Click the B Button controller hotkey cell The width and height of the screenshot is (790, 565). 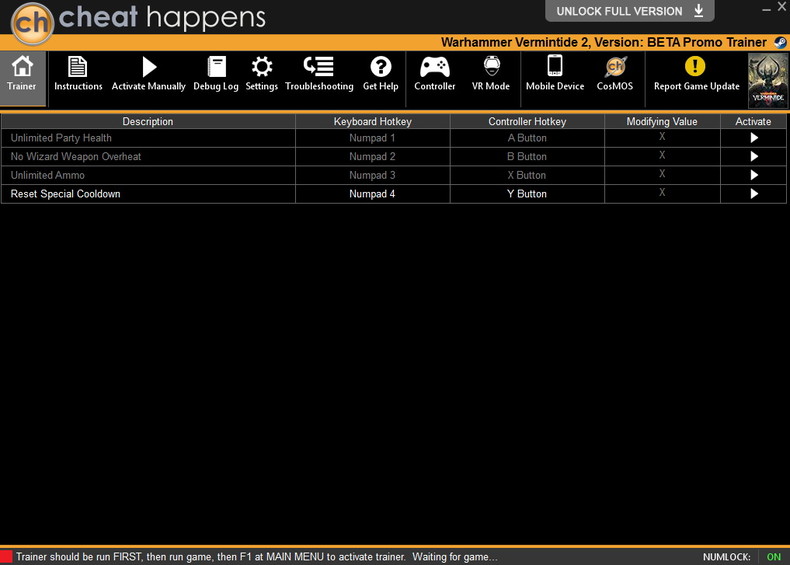pos(527,156)
